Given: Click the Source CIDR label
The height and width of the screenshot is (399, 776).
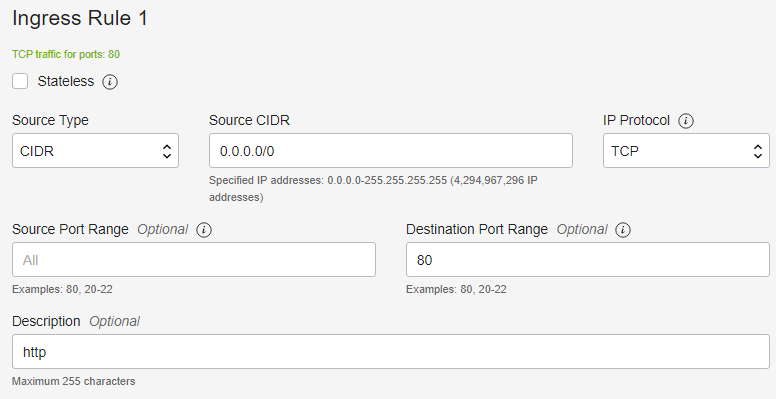Looking at the screenshot, I should tap(249, 120).
